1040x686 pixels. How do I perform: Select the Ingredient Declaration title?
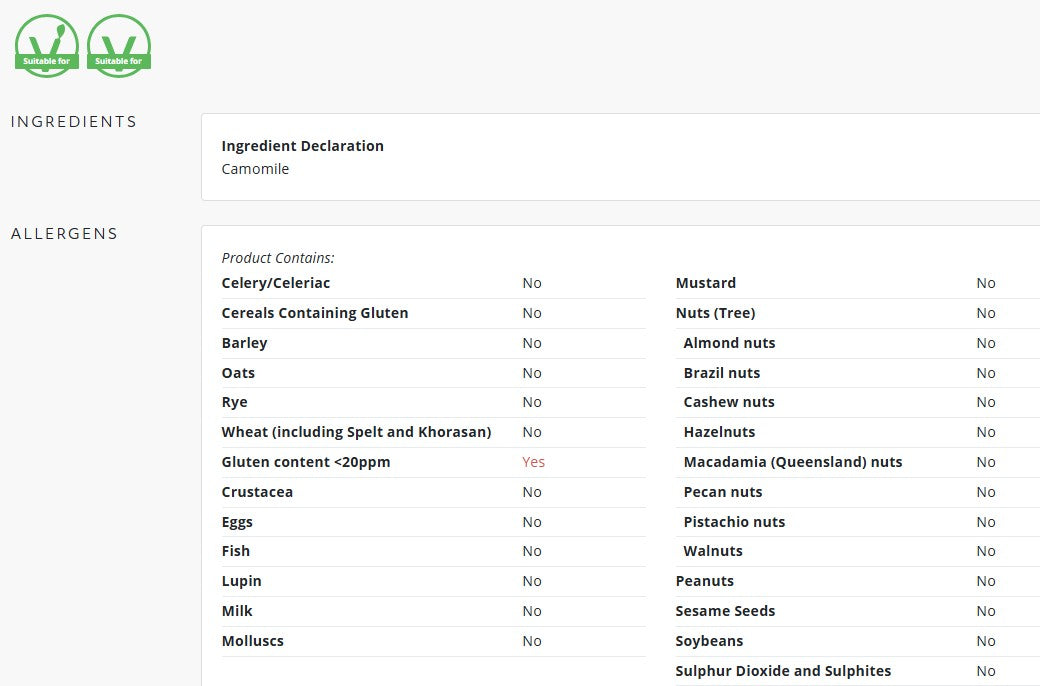[x=302, y=146]
